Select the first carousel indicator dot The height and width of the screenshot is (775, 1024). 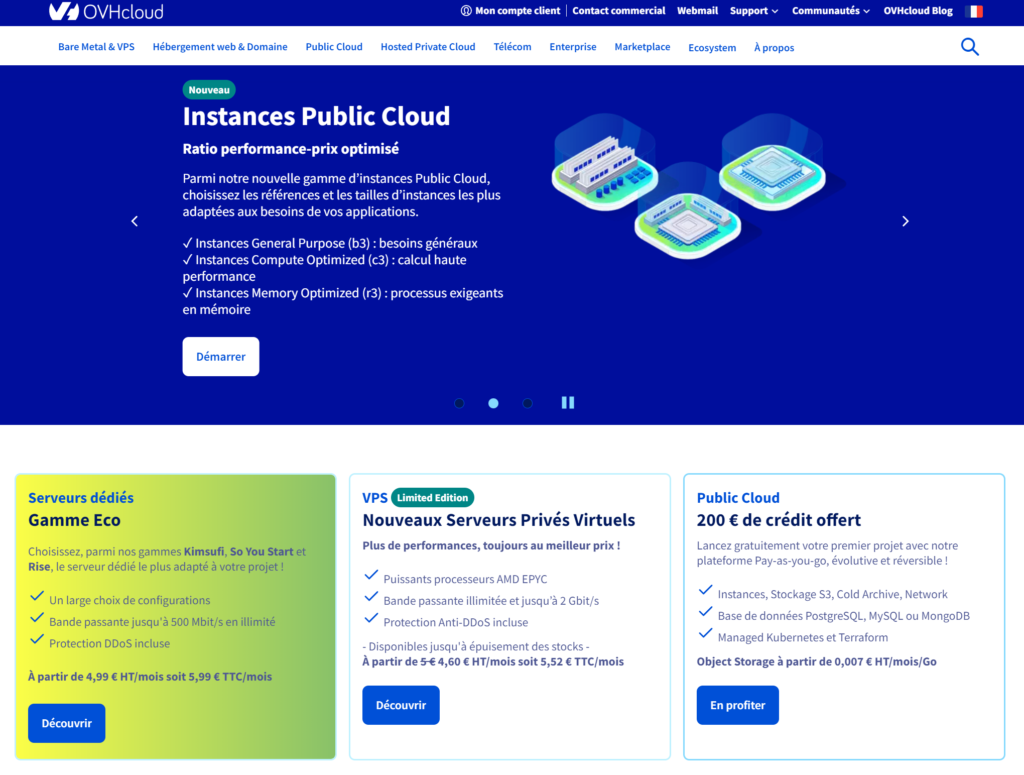(x=459, y=403)
